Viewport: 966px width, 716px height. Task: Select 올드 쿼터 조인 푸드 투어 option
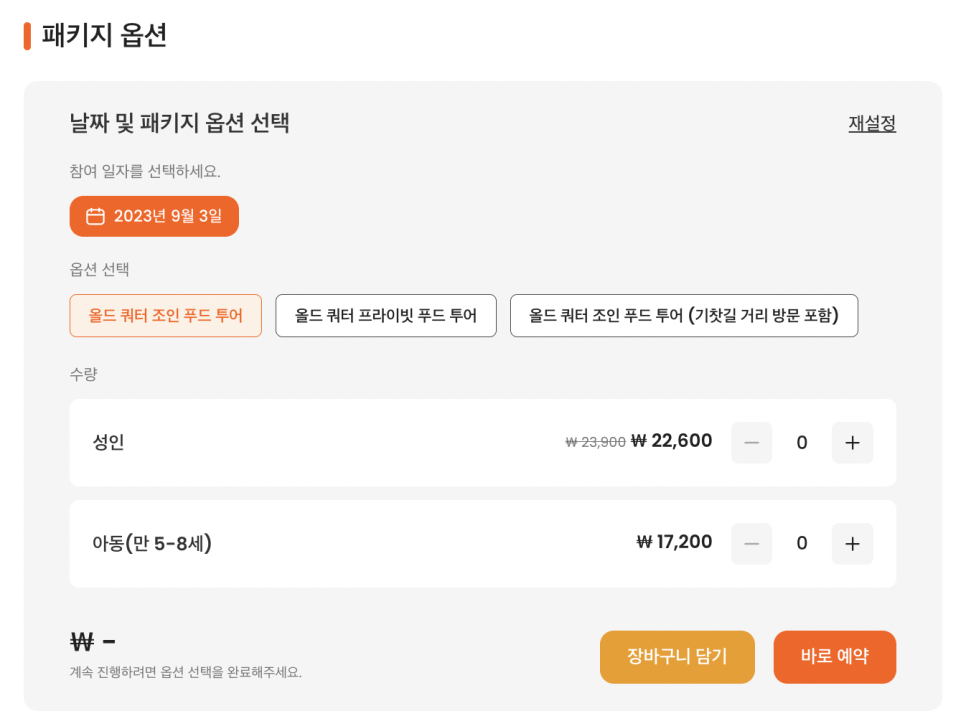coord(166,315)
